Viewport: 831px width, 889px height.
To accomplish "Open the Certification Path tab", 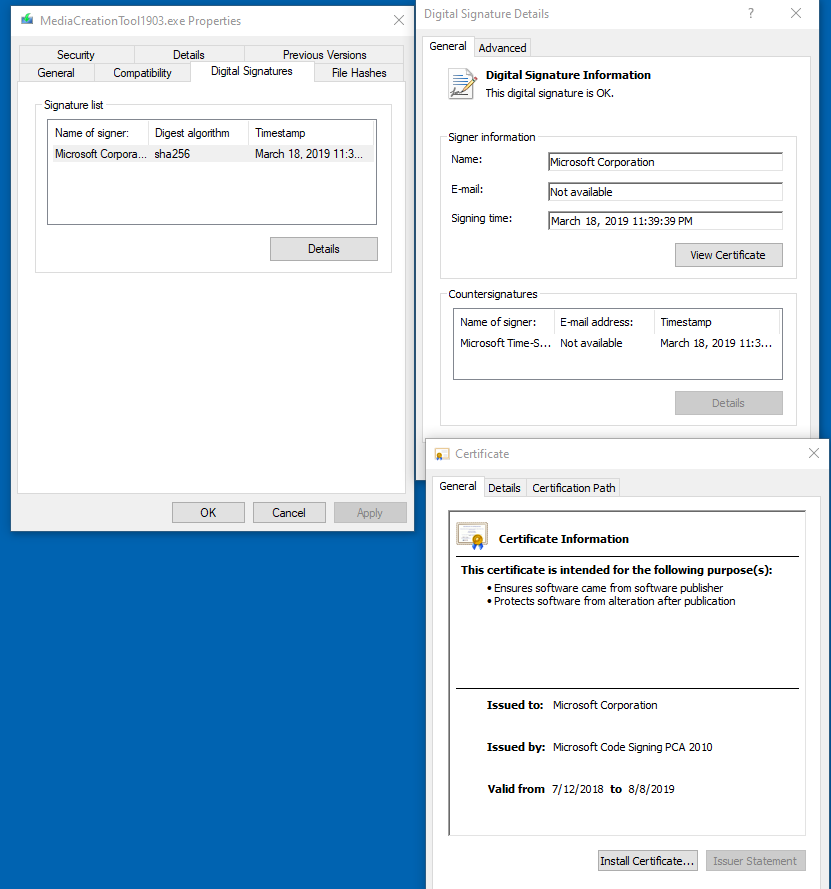I will tap(574, 488).
